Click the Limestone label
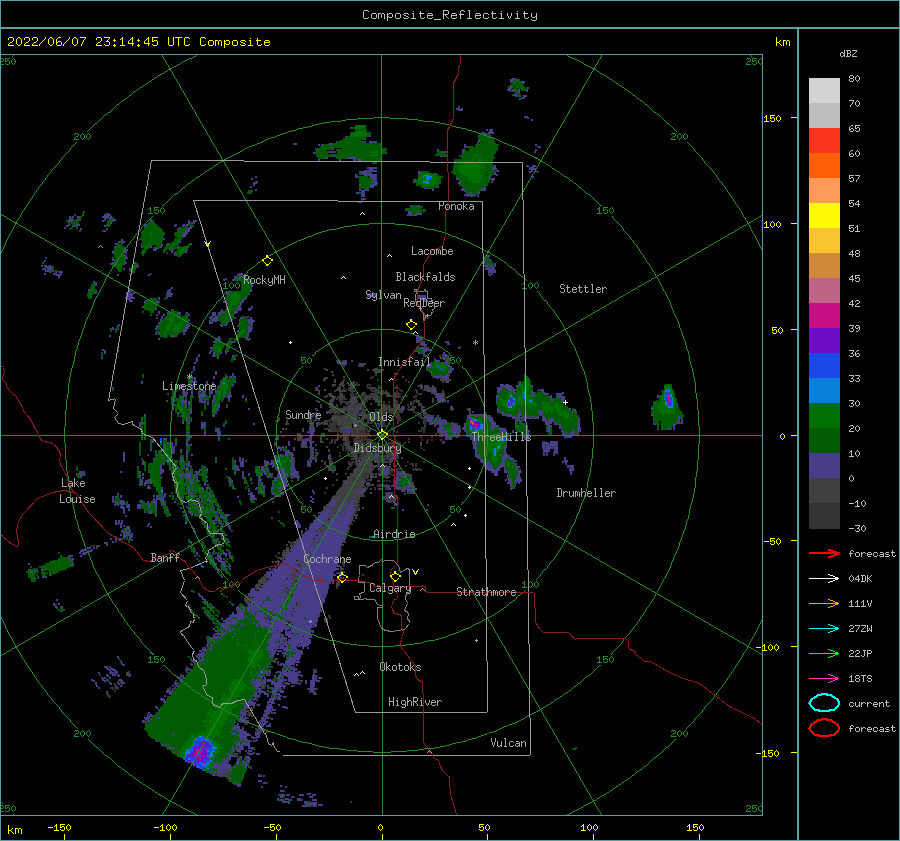 pyautogui.click(x=189, y=386)
